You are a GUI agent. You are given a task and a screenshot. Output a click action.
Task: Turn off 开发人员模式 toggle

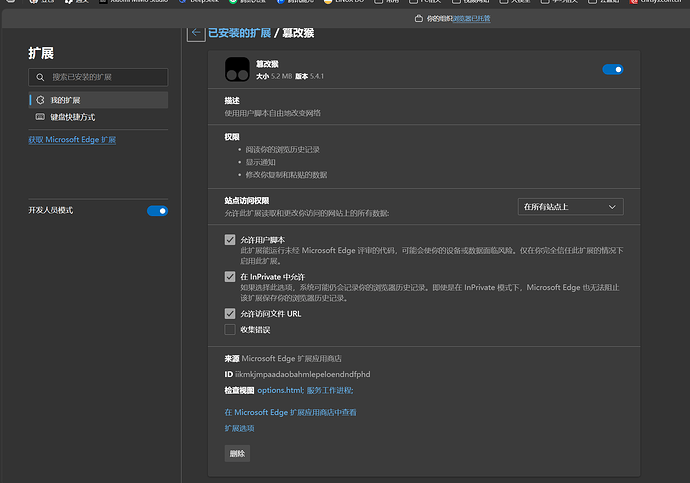157,211
